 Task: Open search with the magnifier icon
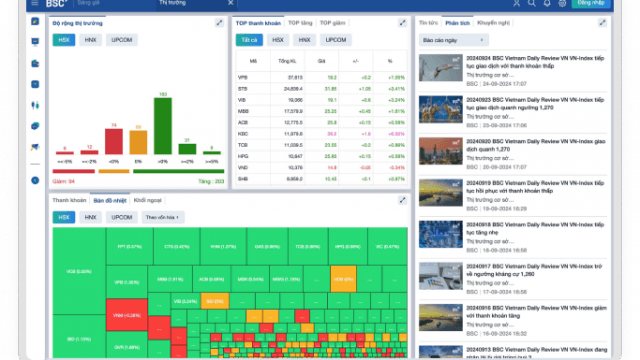(532, 3)
